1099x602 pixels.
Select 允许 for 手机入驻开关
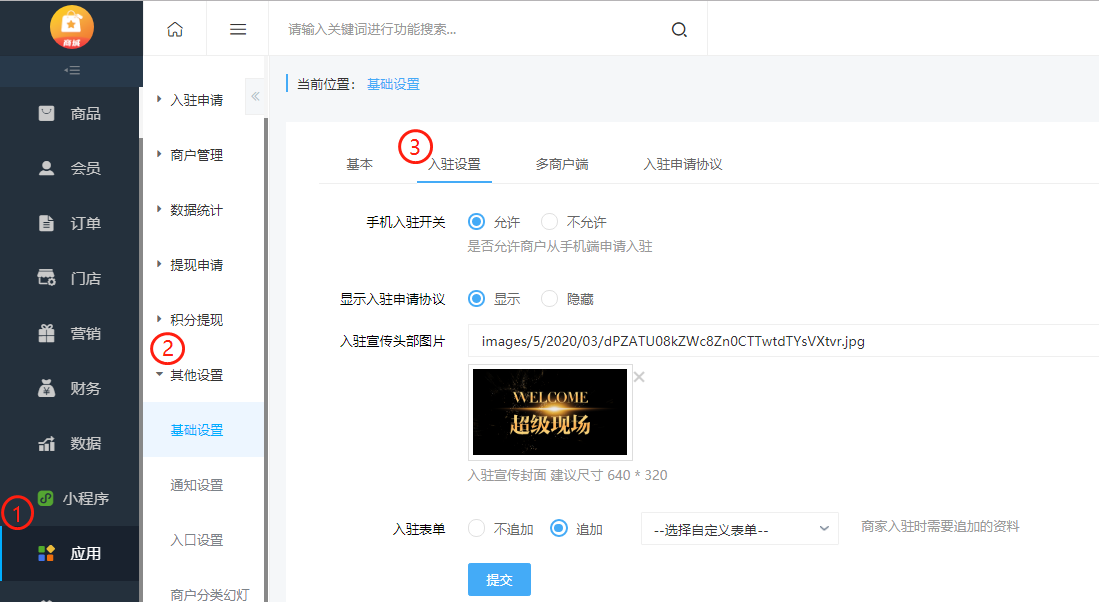(476, 222)
